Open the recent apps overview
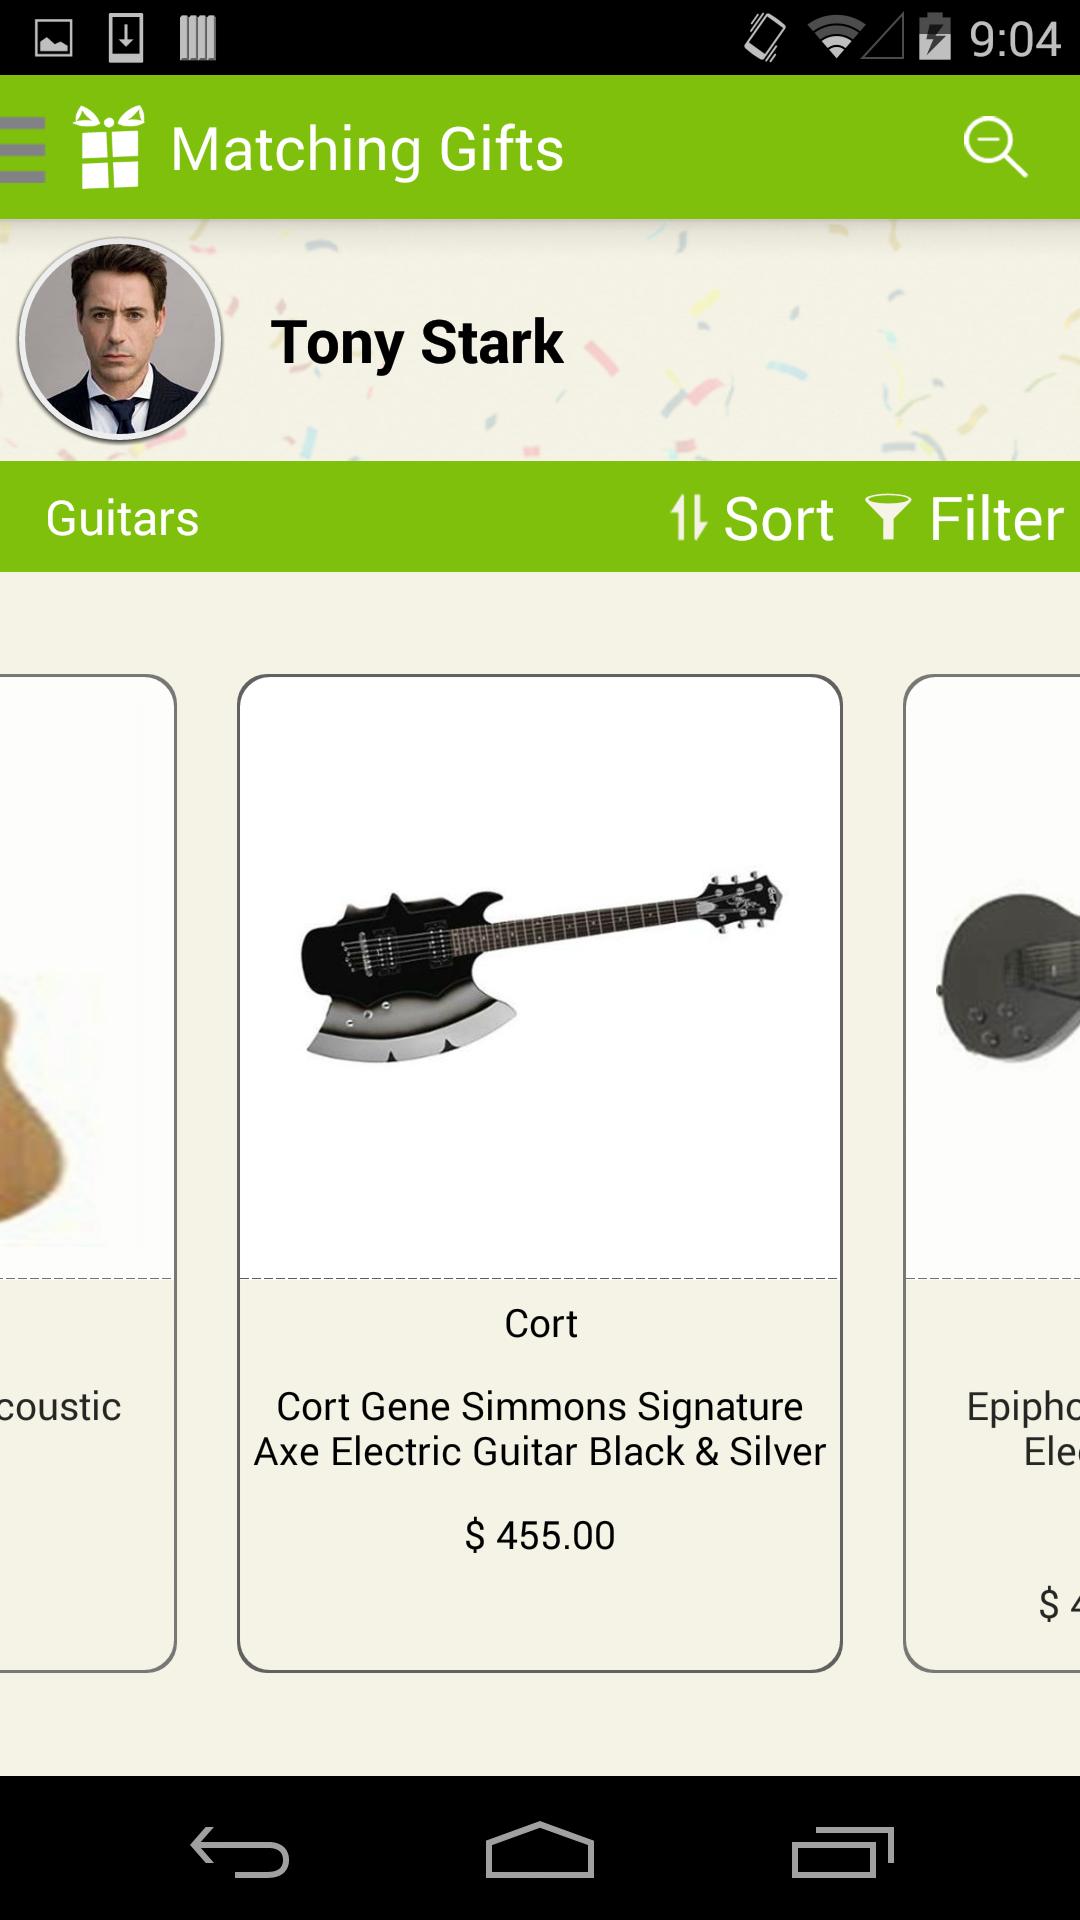1080x1920 pixels. click(842, 1852)
